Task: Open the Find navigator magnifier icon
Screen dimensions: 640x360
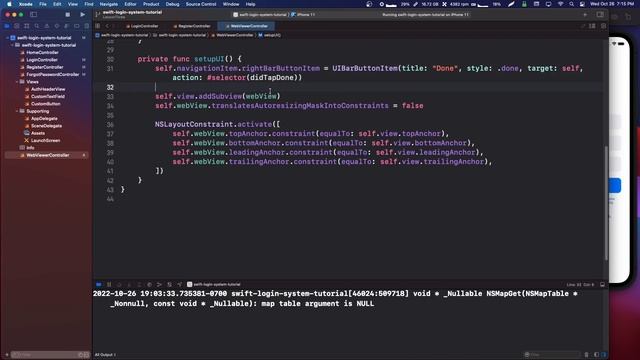Action: (x=37, y=26)
